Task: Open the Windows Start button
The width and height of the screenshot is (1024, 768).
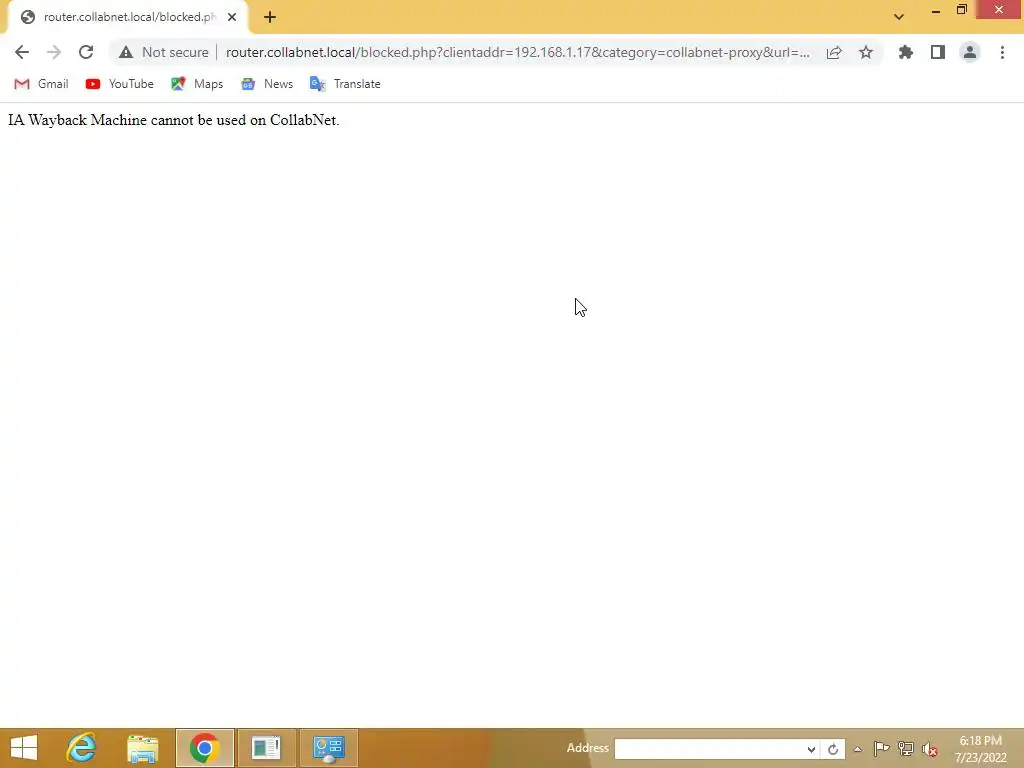Action: point(24,748)
